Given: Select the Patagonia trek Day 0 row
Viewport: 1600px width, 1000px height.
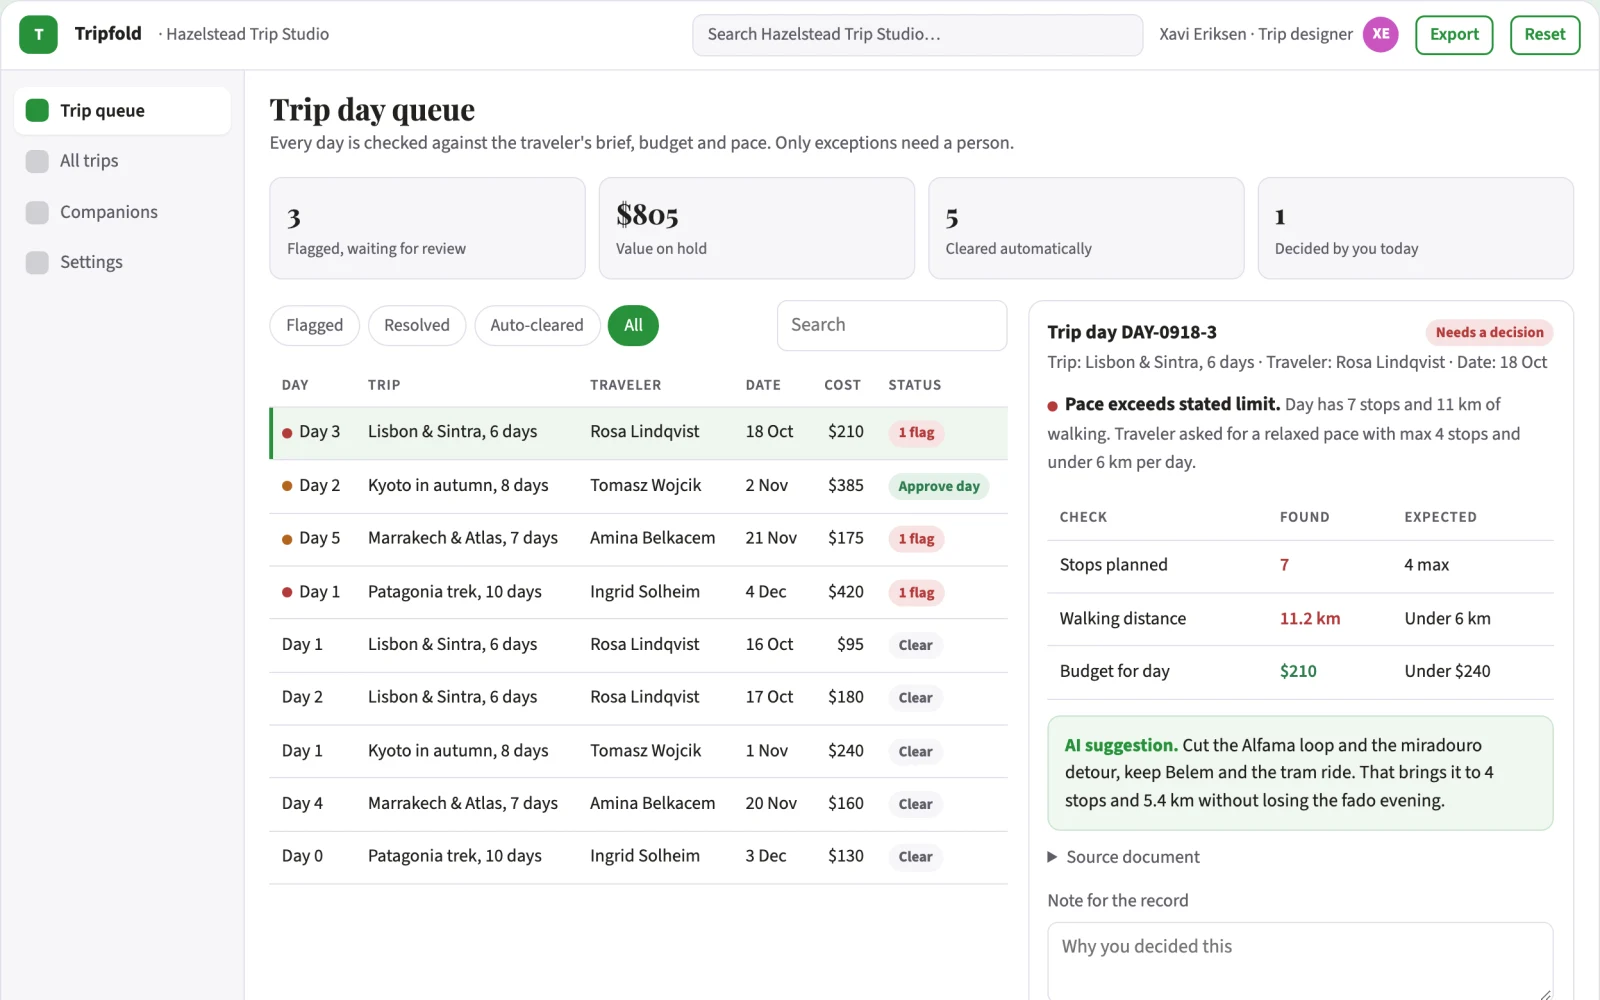Looking at the screenshot, I should click(x=638, y=857).
